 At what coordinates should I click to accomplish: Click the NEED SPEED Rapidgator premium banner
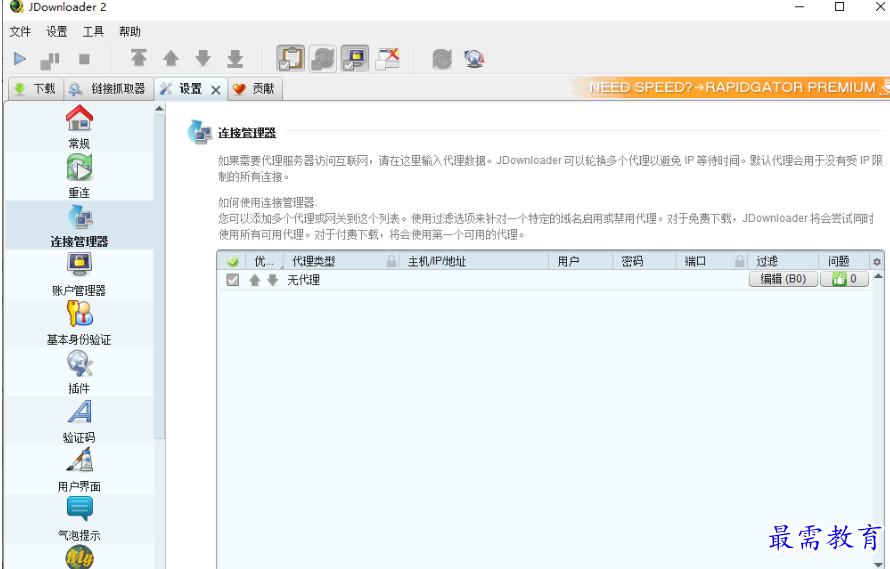tap(731, 87)
